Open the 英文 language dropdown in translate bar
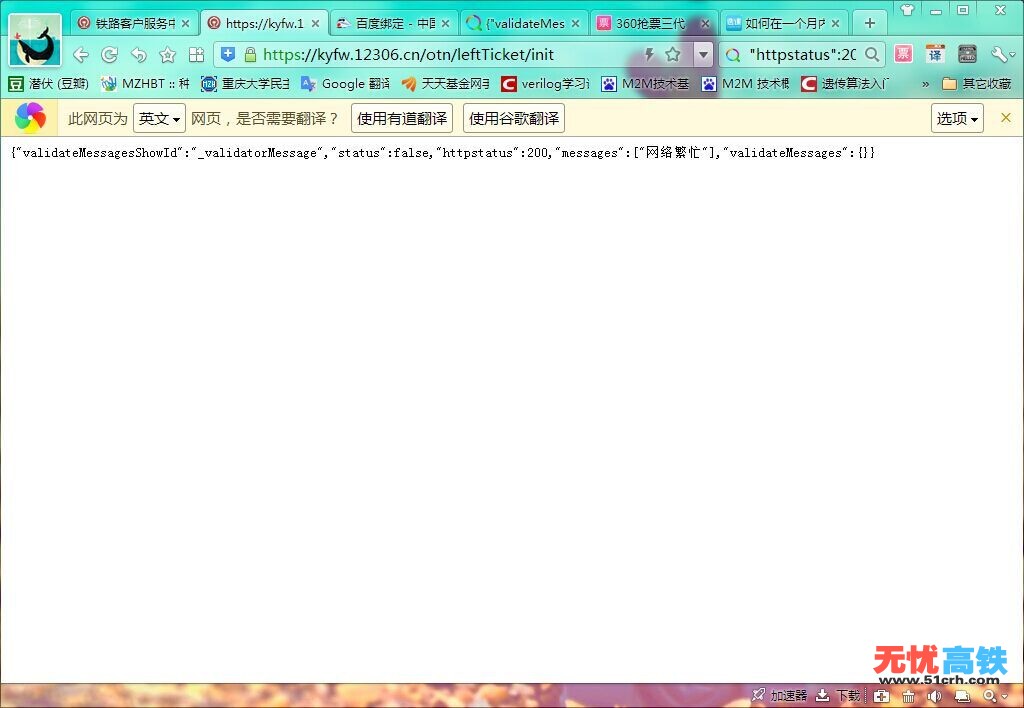 tap(158, 117)
